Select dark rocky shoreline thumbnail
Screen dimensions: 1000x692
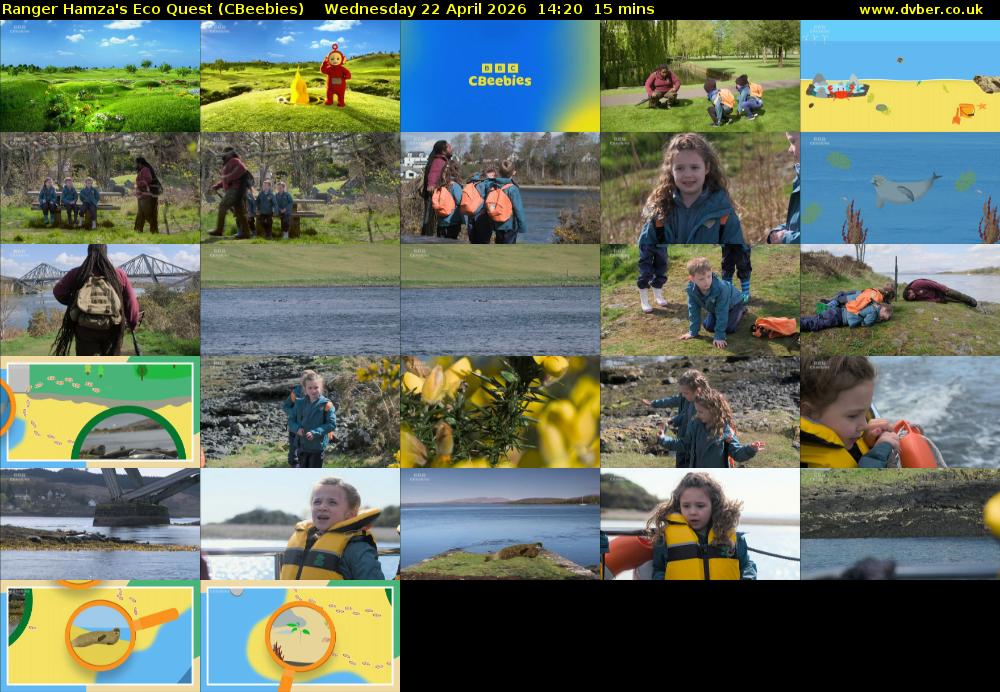(900, 524)
